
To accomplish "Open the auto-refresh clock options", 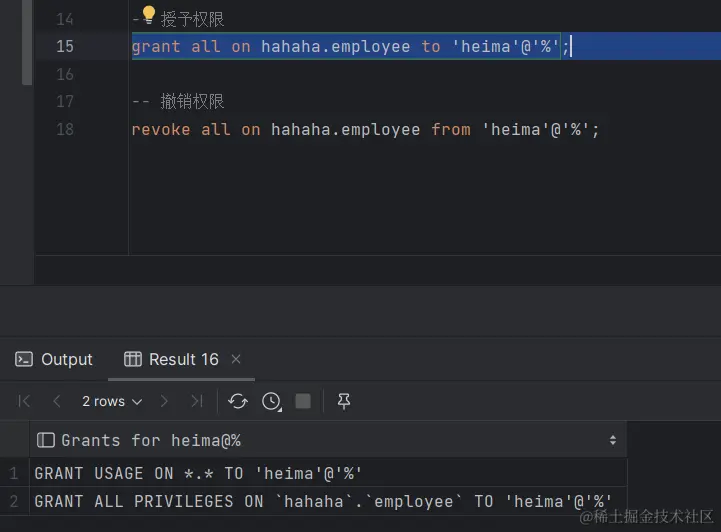I will (271, 401).
